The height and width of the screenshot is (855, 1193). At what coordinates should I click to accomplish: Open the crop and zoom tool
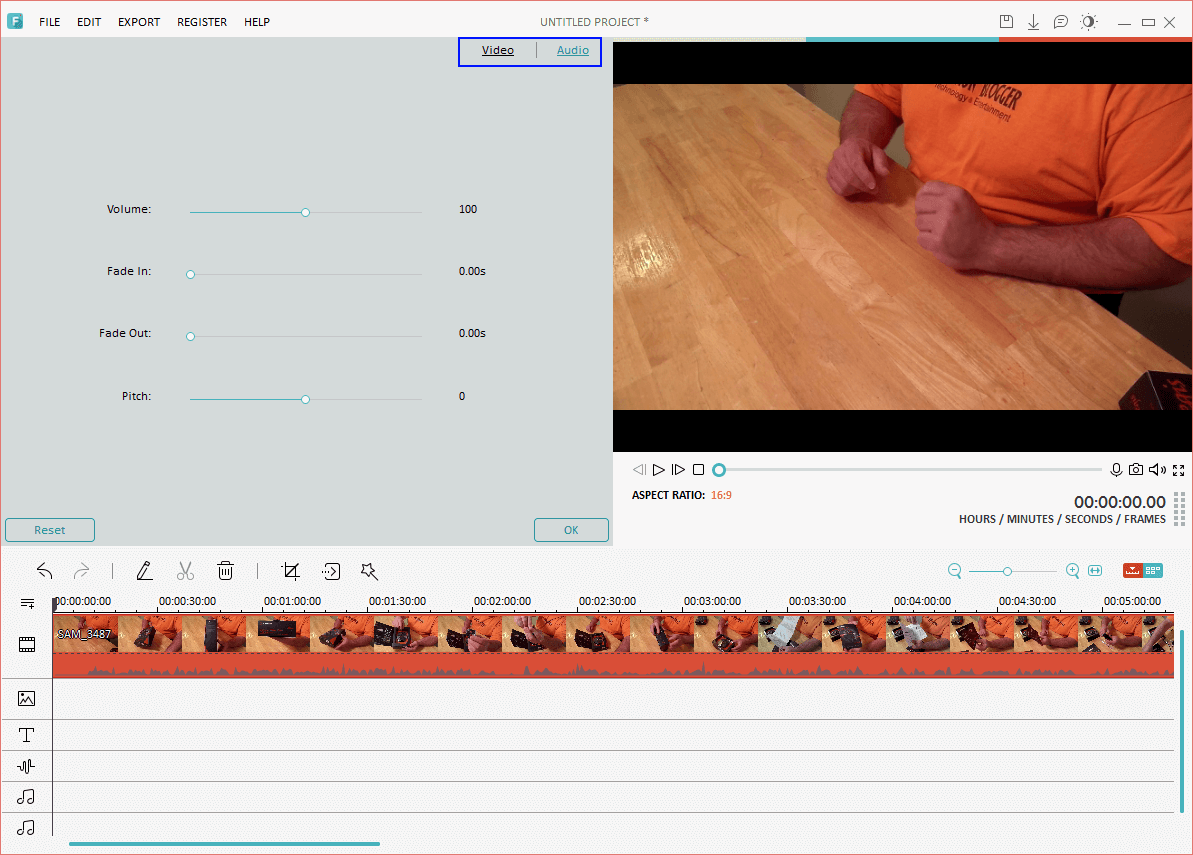point(291,571)
